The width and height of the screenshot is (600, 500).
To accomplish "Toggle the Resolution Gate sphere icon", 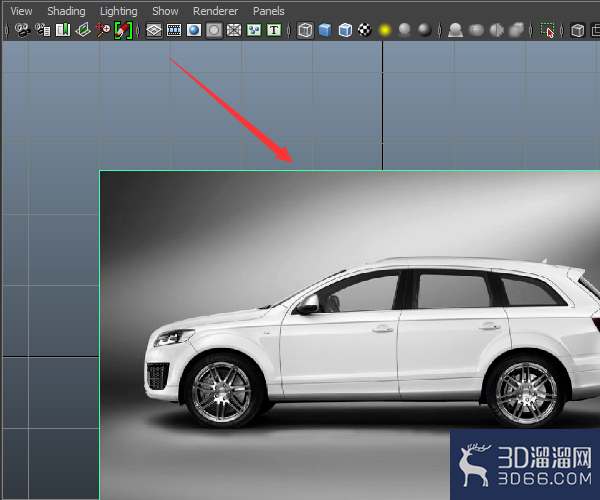I will pyautogui.click(x=194, y=30).
